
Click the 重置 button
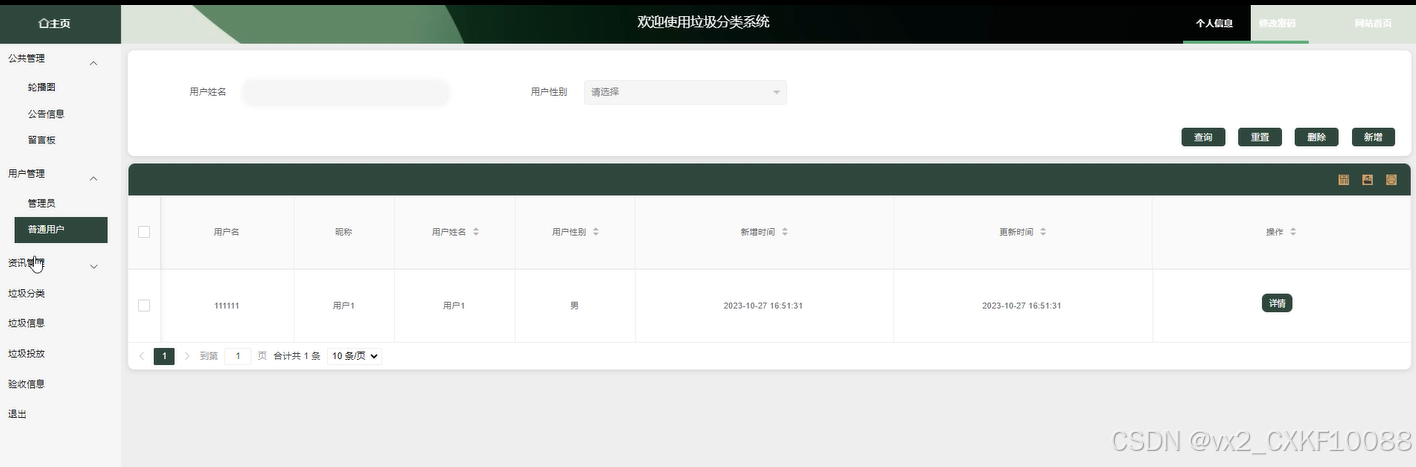[x=1260, y=137]
